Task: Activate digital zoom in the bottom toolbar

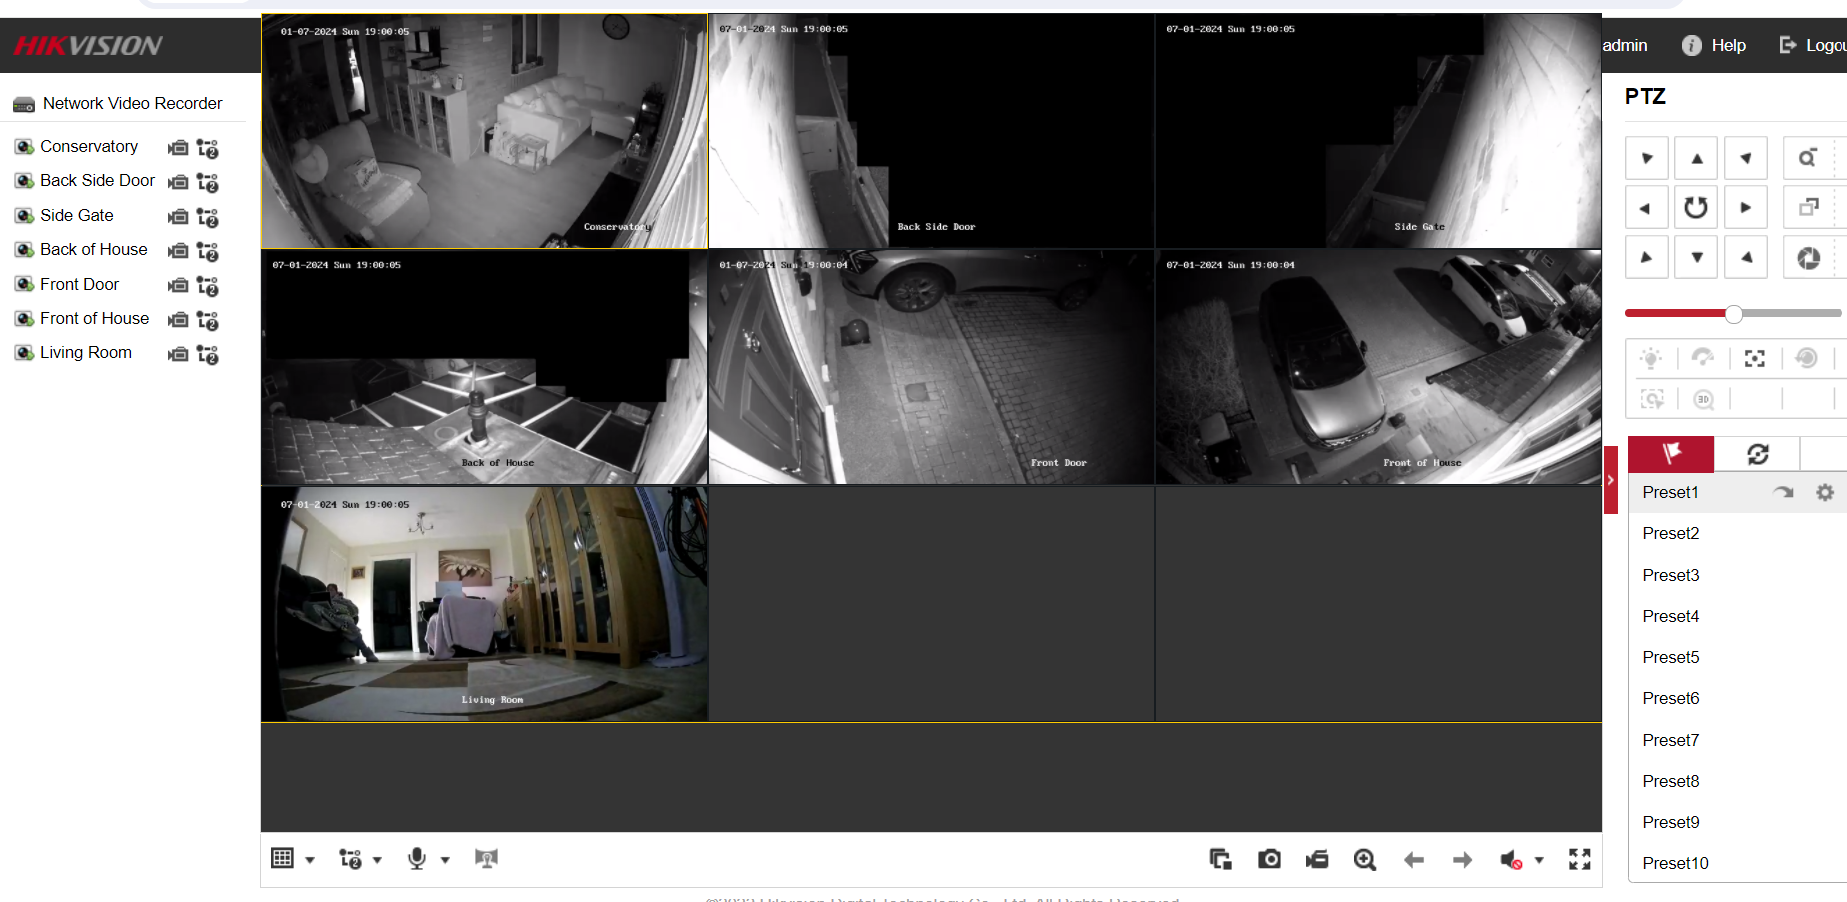Action: [x=1364, y=859]
